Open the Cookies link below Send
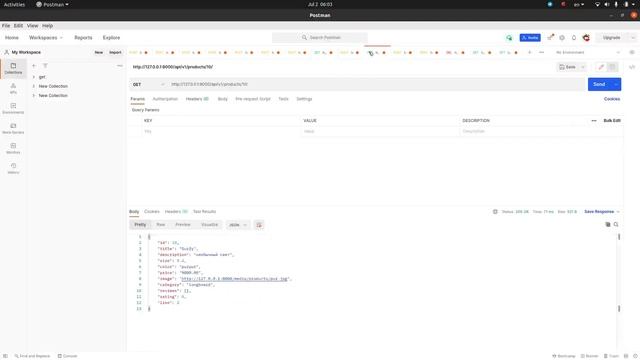The height and width of the screenshot is (360, 640). tap(612, 99)
